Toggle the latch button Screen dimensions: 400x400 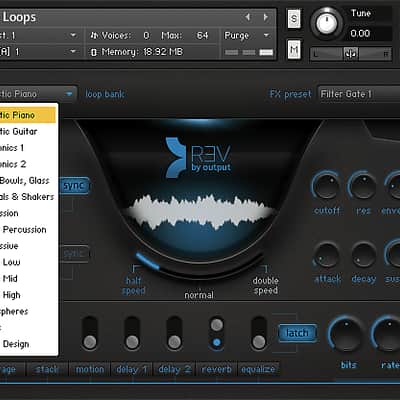[297, 333]
